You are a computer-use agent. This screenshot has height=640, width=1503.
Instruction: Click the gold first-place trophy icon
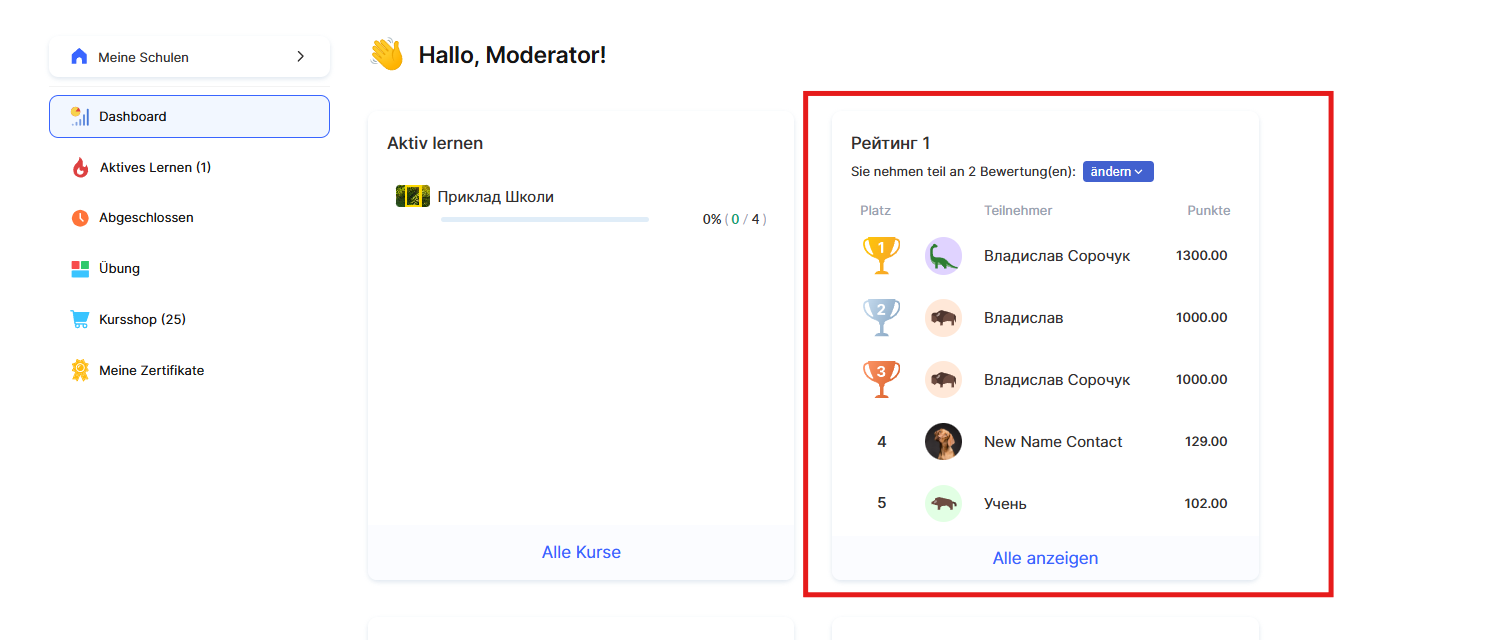(x=881, y=255)
